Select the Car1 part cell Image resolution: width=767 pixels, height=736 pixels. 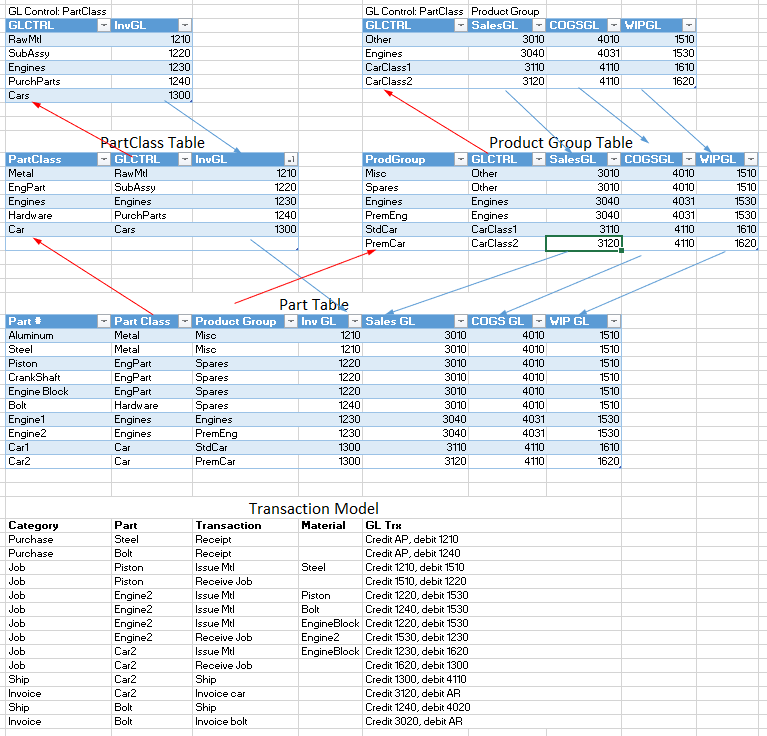58,447
